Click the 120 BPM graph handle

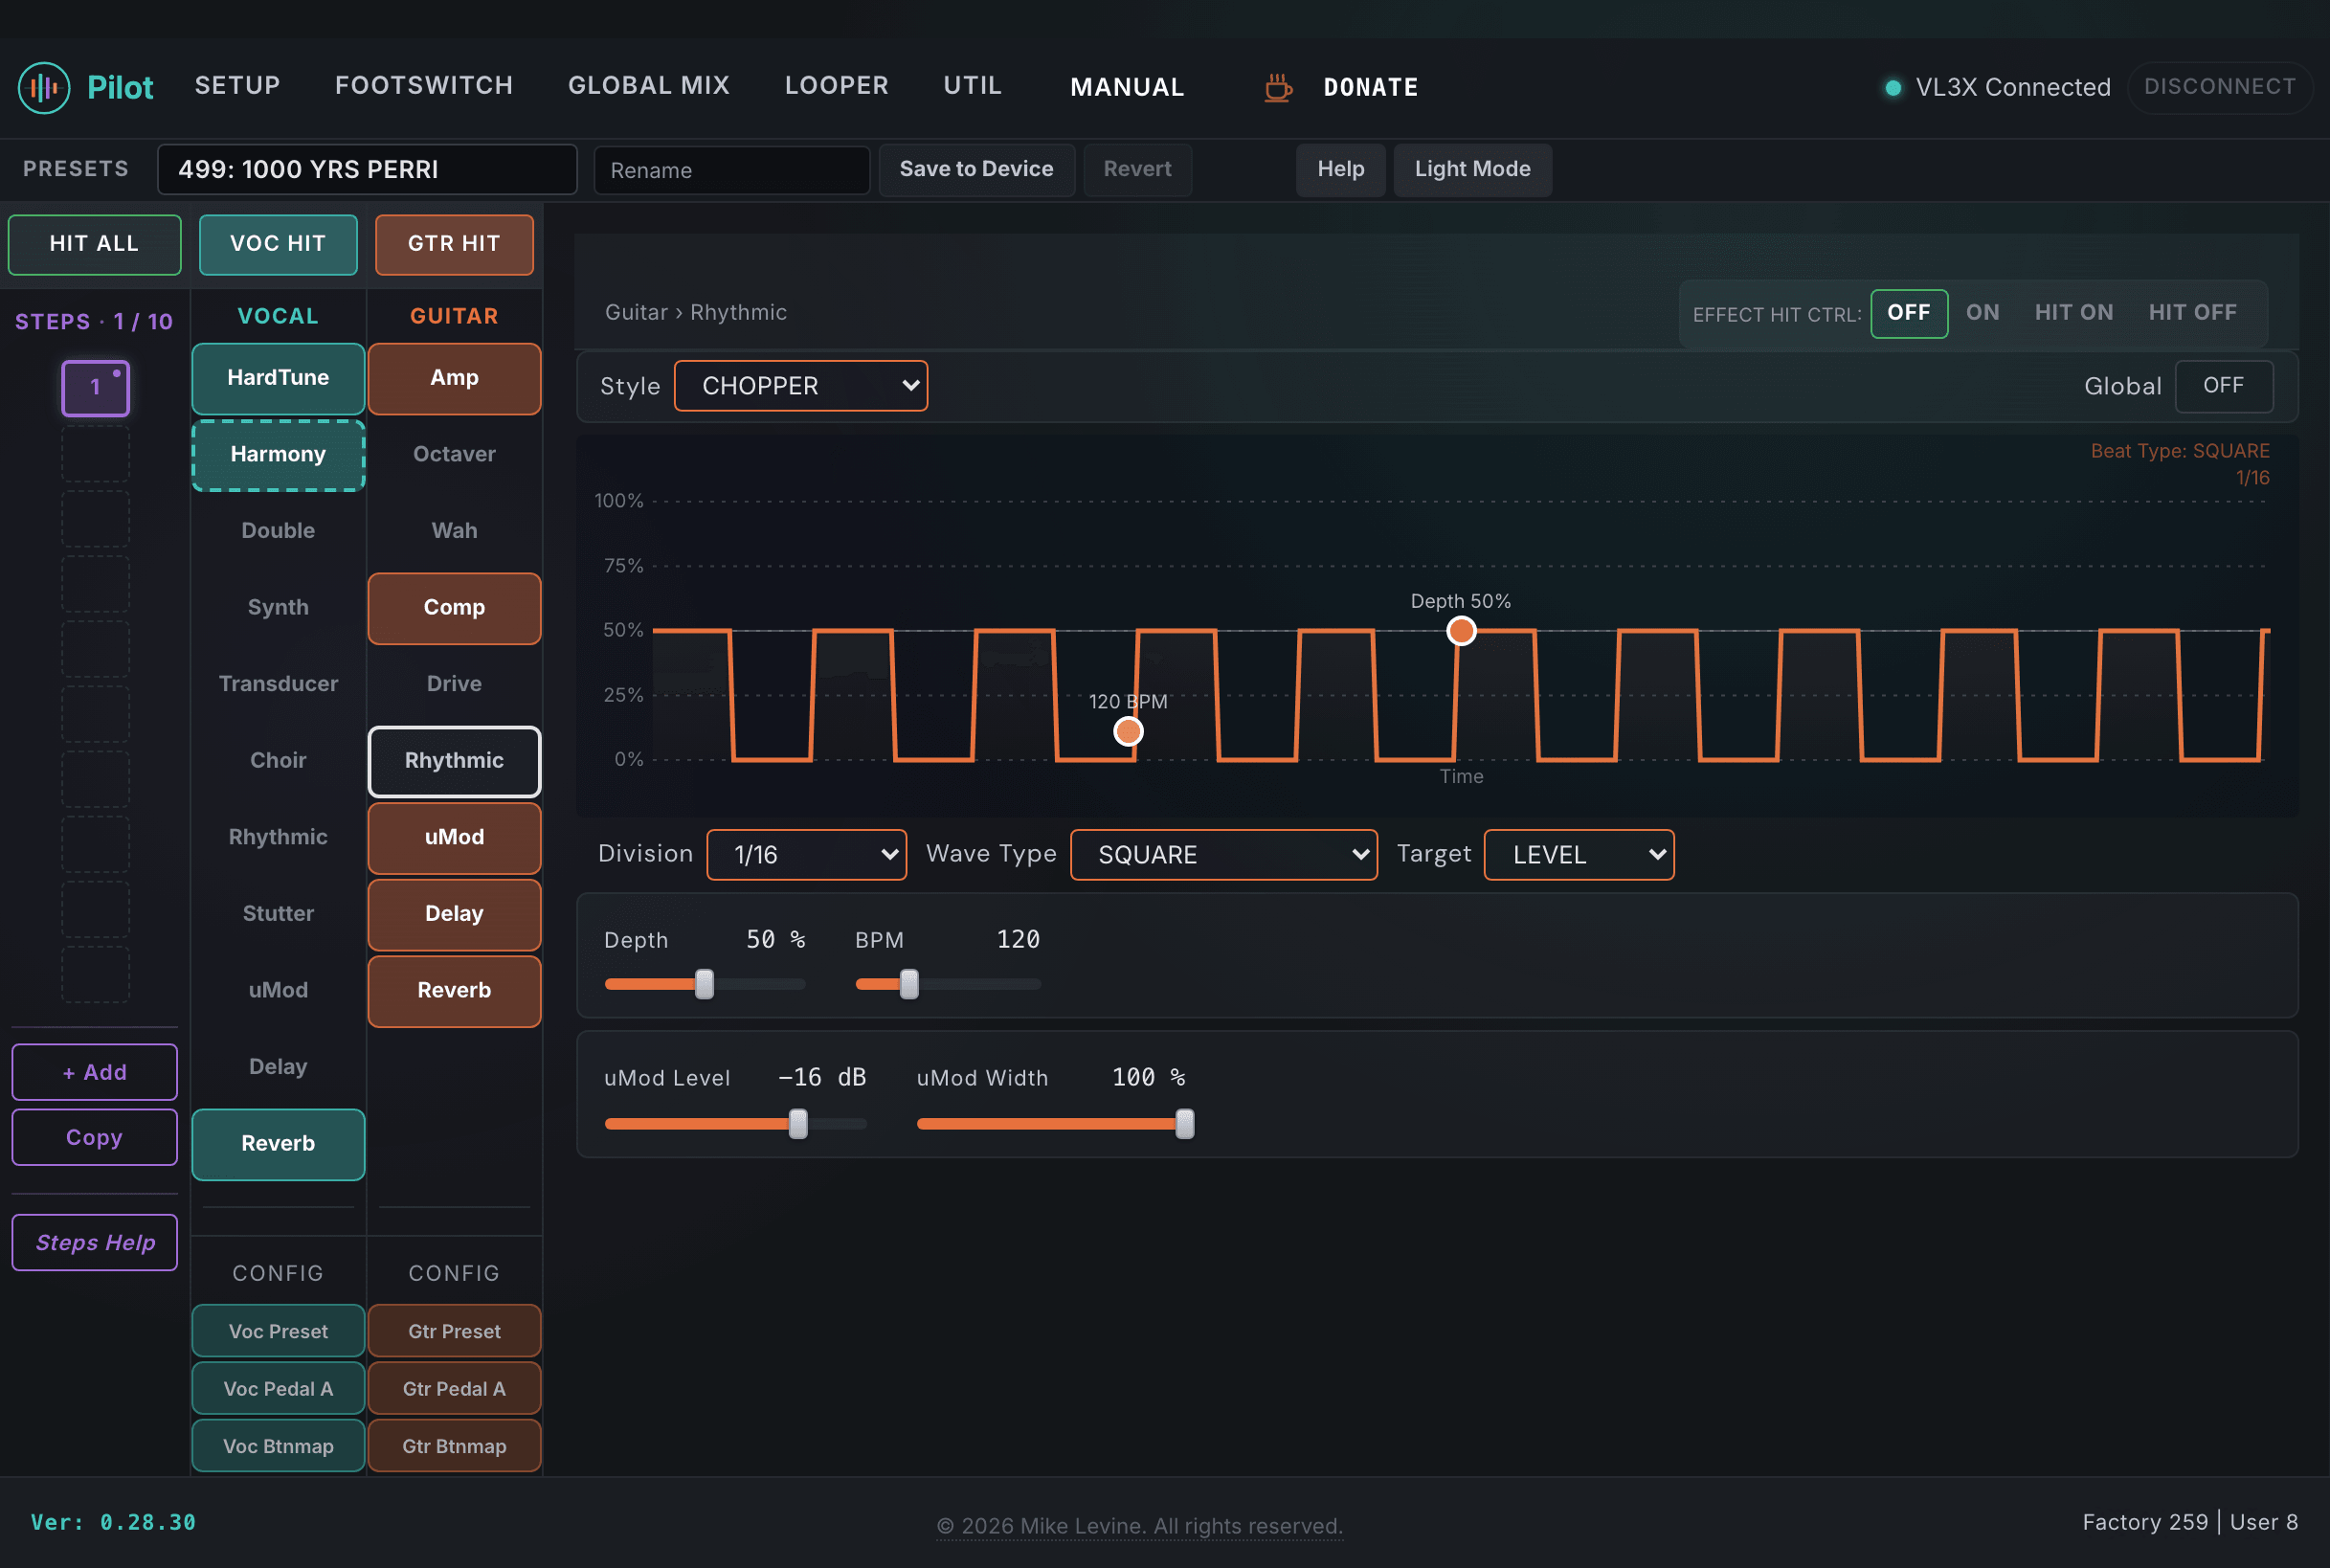pyautogui.click(x=1128, y=732)
